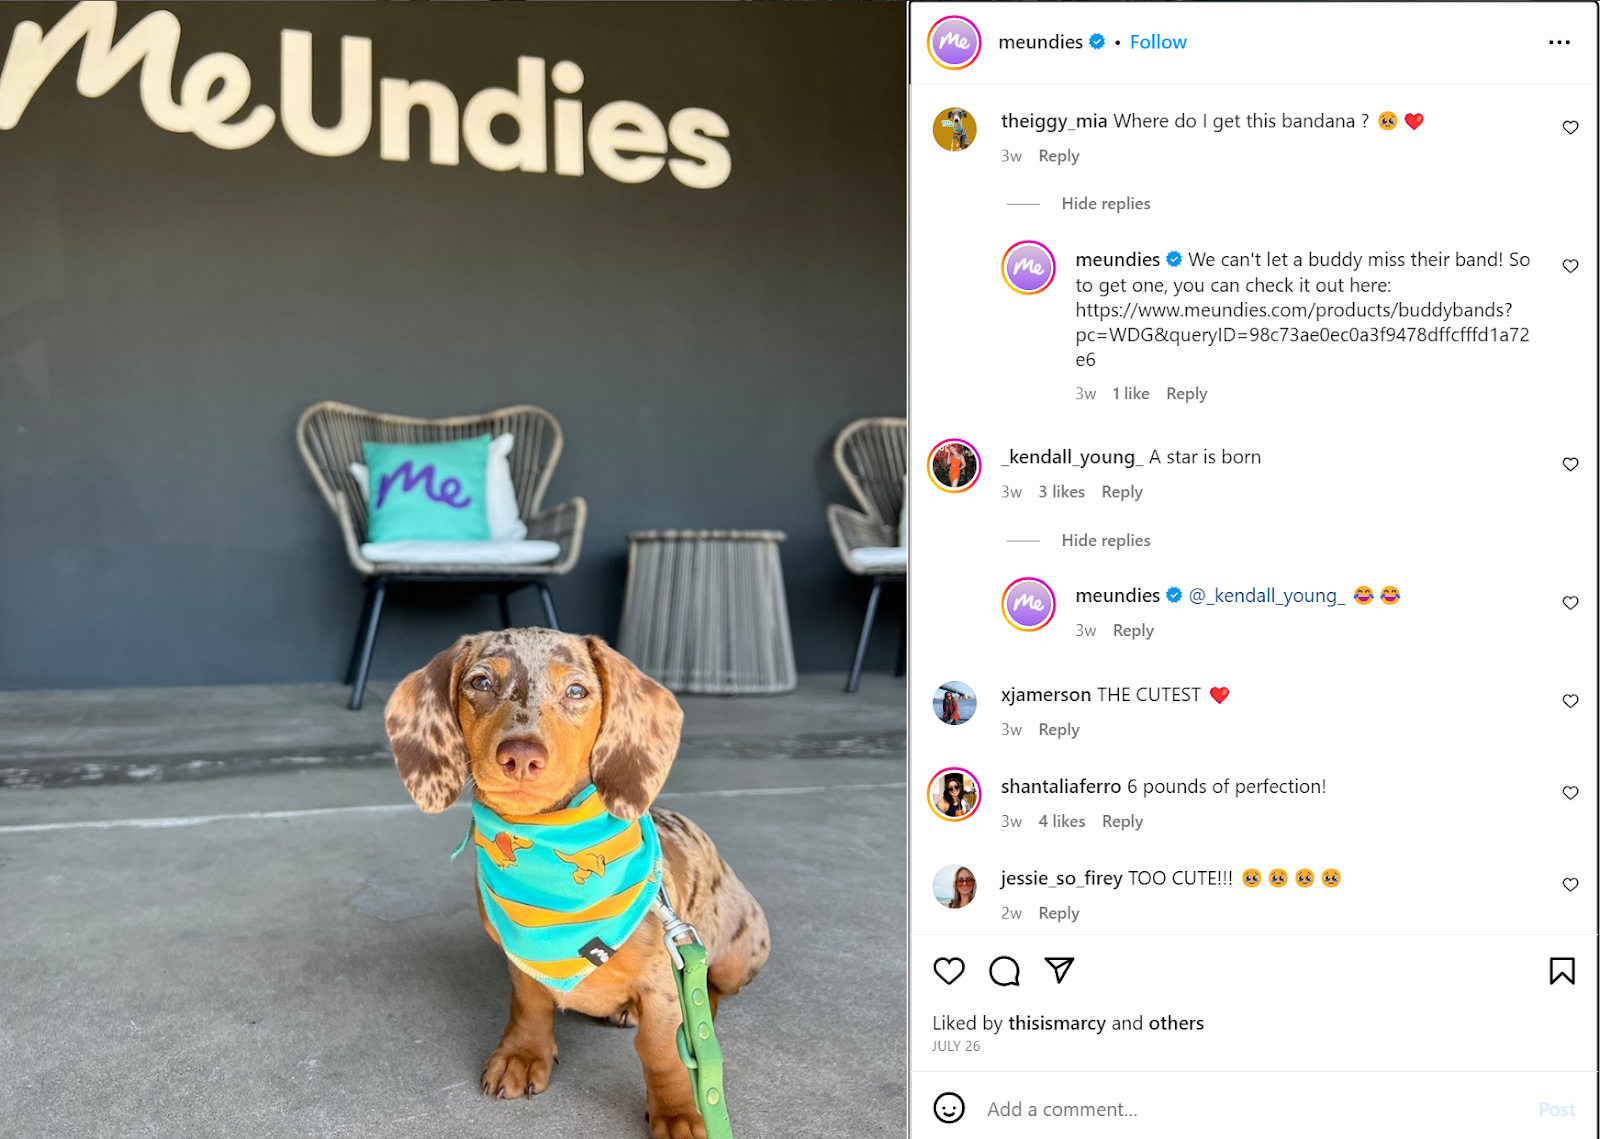
Task: Like theiggy_mia's bandana comment
Action: pyautogui.click(x=1570, y=127)
